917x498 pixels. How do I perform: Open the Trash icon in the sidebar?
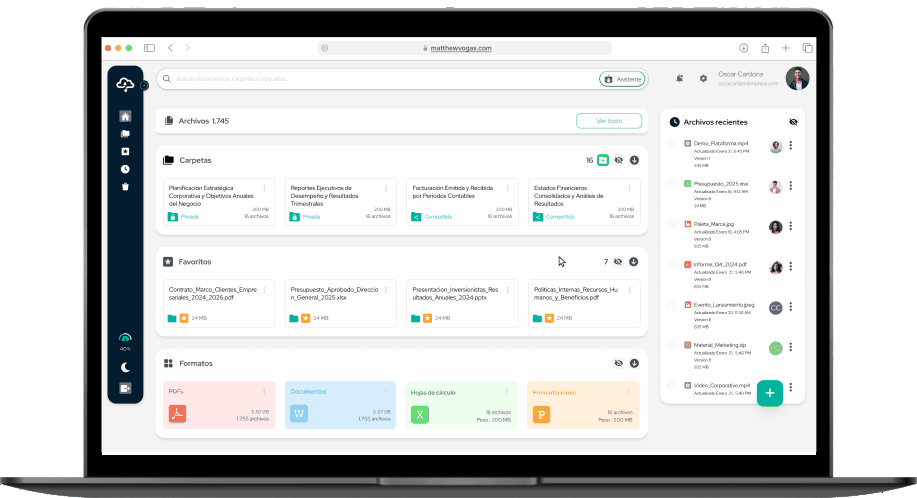point(125,187)
